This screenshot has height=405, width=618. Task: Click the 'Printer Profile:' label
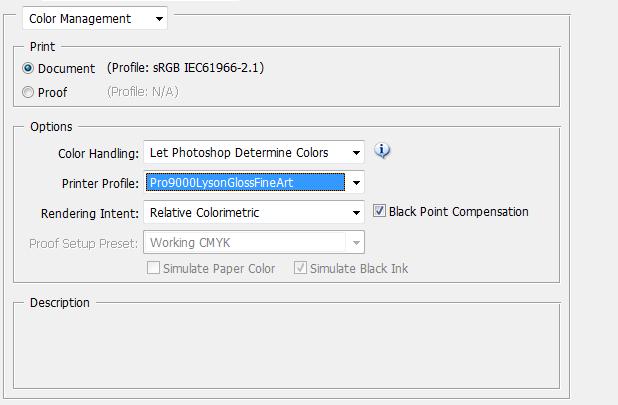[99, 184]
